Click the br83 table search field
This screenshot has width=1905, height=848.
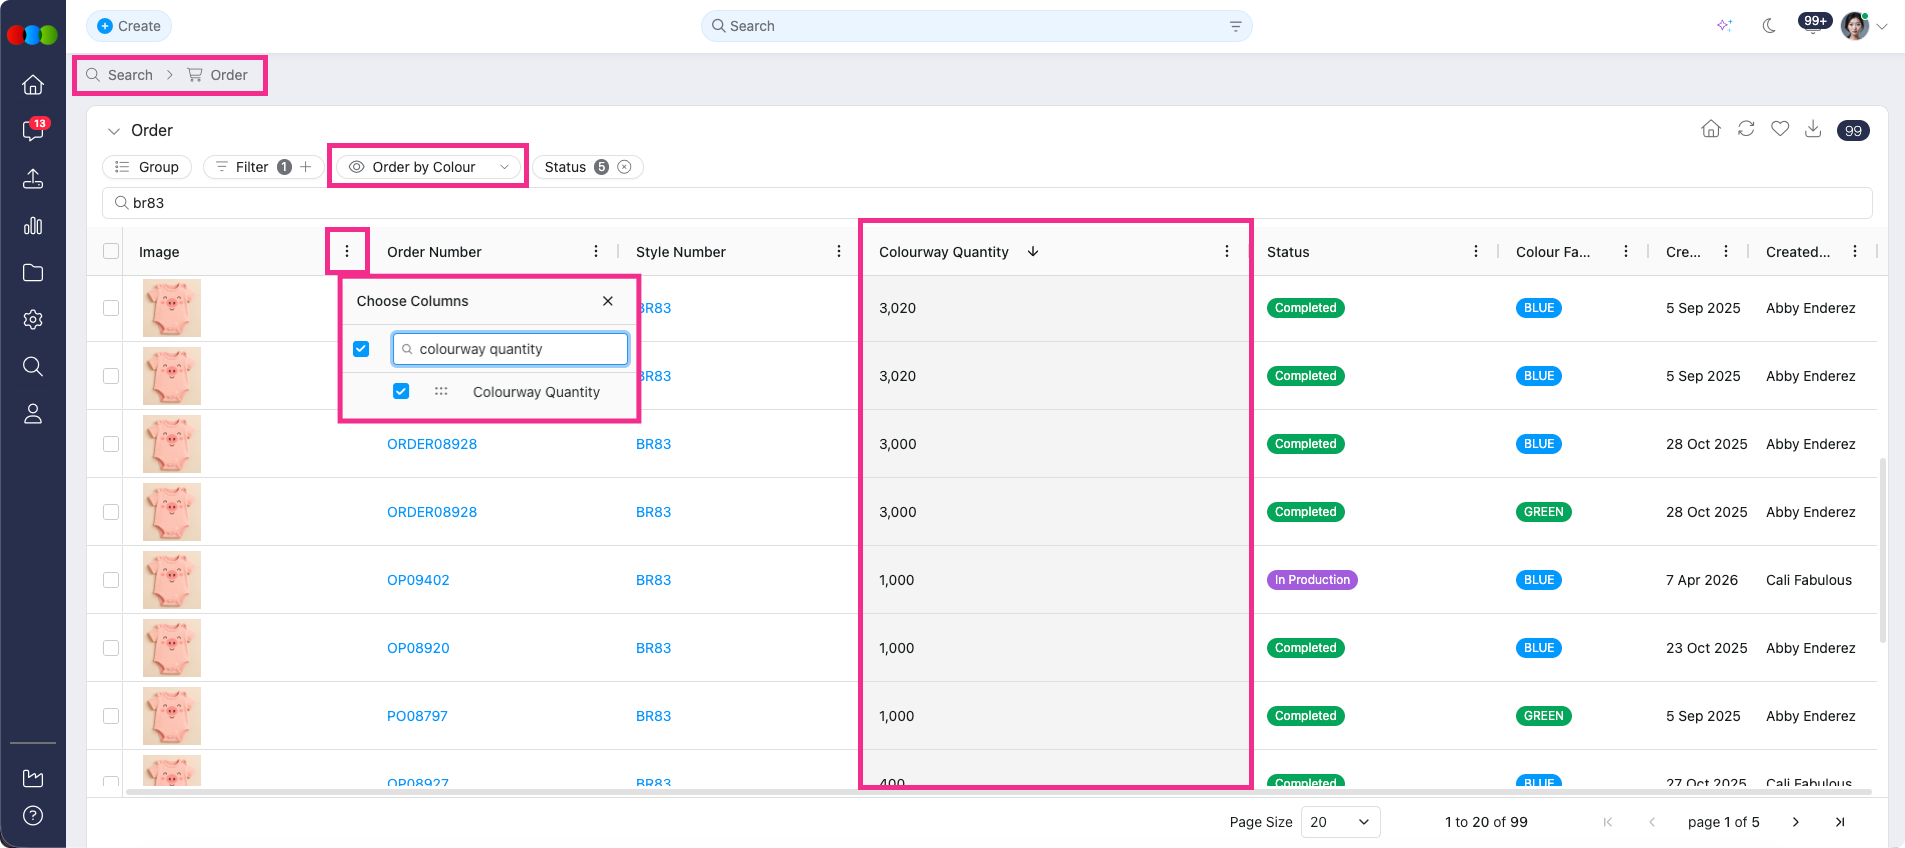[x=987, y=203]
